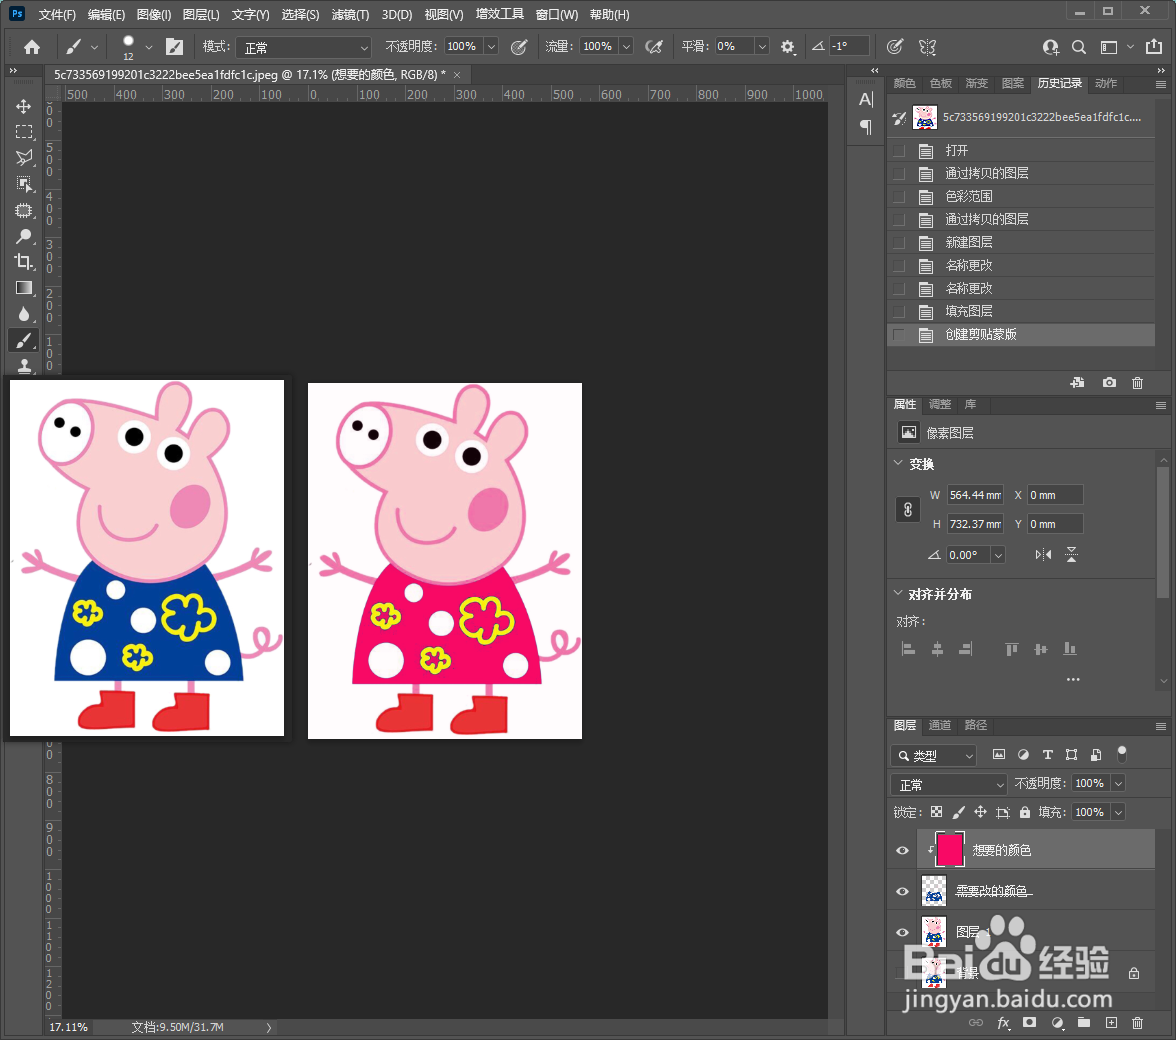The height and width of the screenshot is (1040, 1176).
Task: Open brush opacity dropdown arrow
Action: pyautogui.click(x=491, y=47)
